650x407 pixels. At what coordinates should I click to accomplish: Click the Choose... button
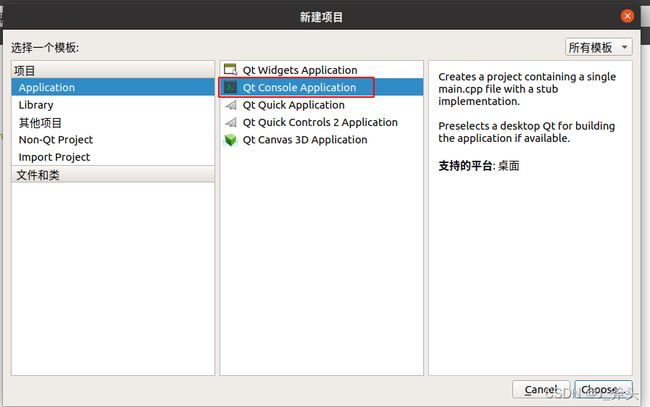[603, 389]
